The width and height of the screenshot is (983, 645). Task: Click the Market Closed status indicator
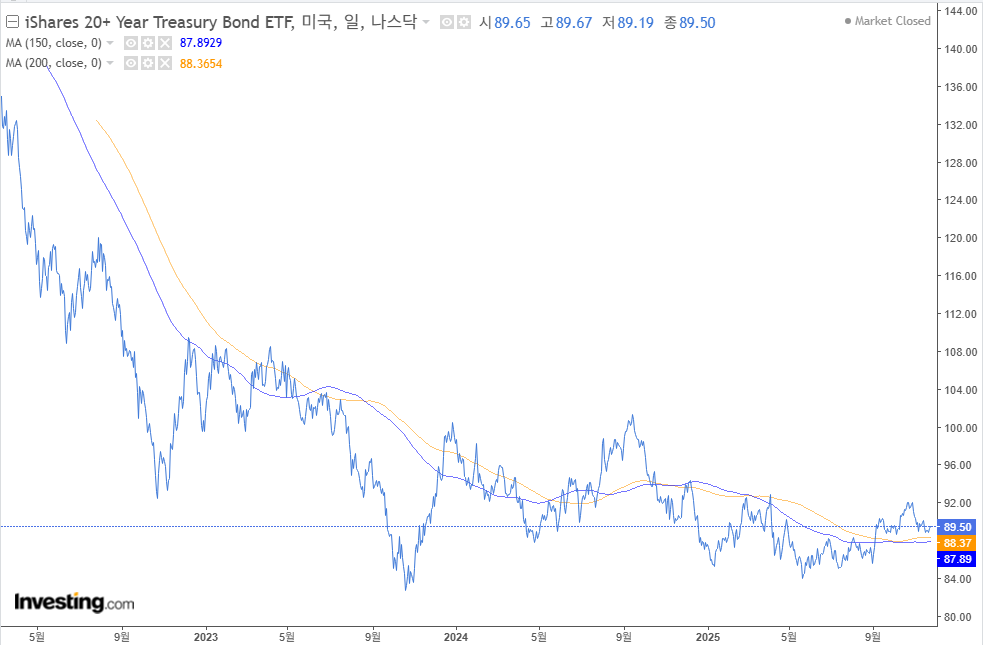coord(888,21)
